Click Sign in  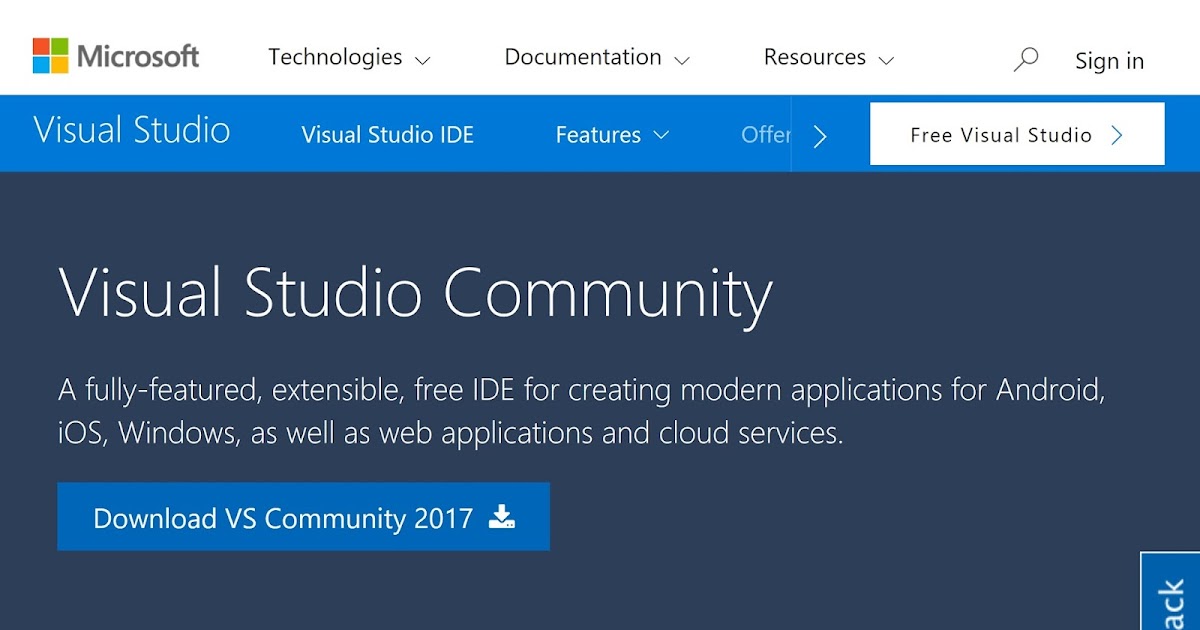click(x=1109, y=61)
